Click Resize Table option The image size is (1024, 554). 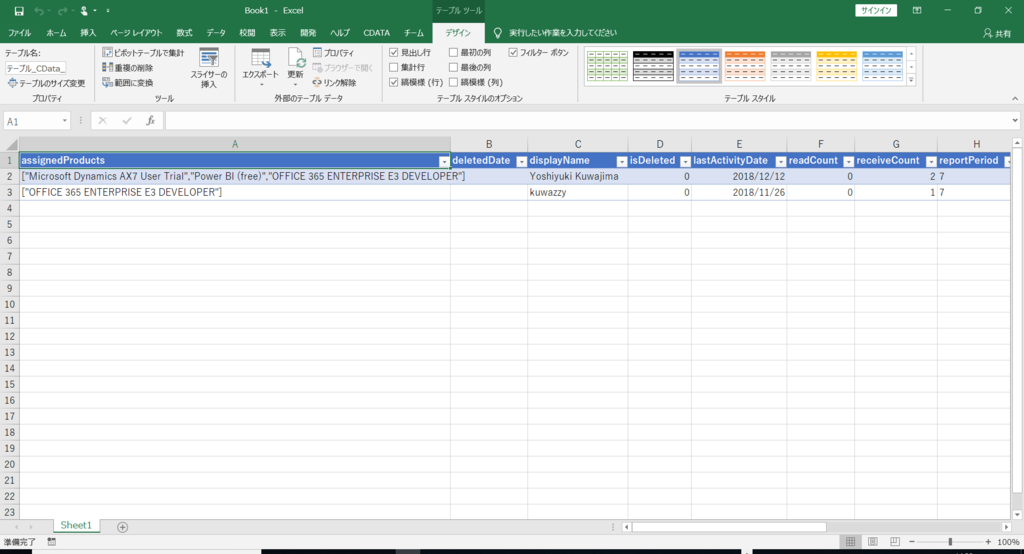[46, 83]
